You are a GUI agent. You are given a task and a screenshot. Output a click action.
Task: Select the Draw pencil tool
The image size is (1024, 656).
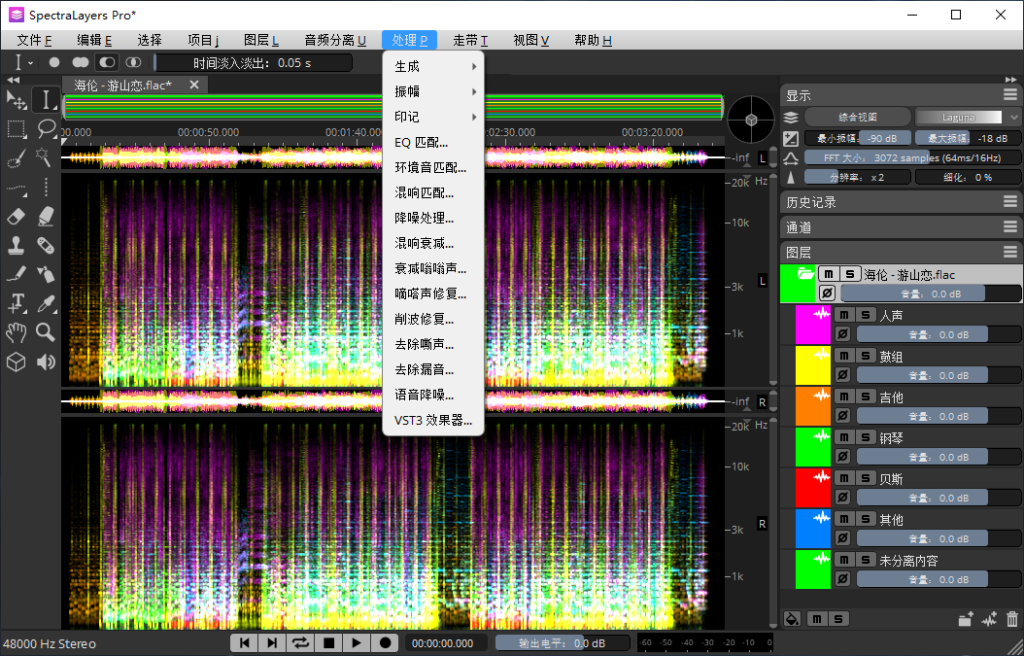[16, 274]
